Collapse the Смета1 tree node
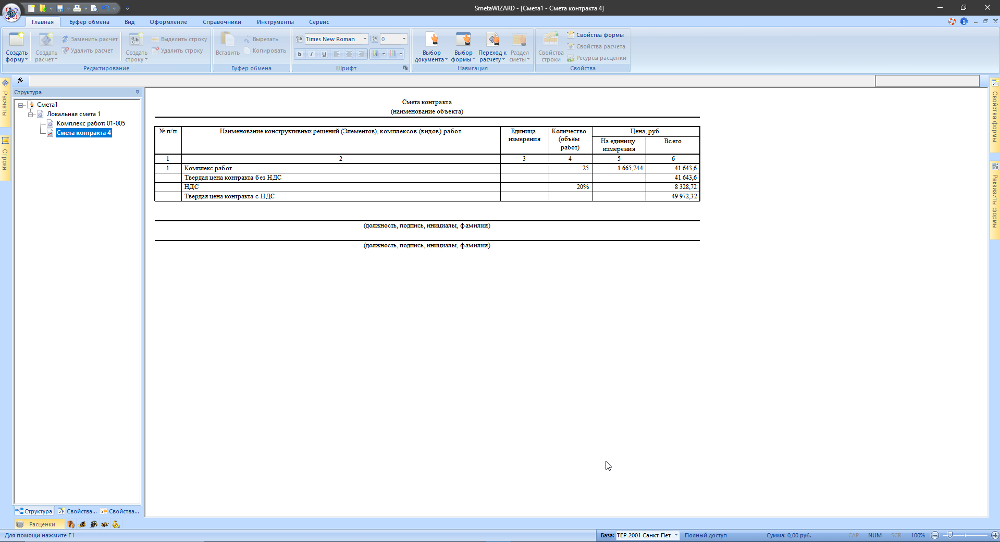1000x542 pixels. 21,105
